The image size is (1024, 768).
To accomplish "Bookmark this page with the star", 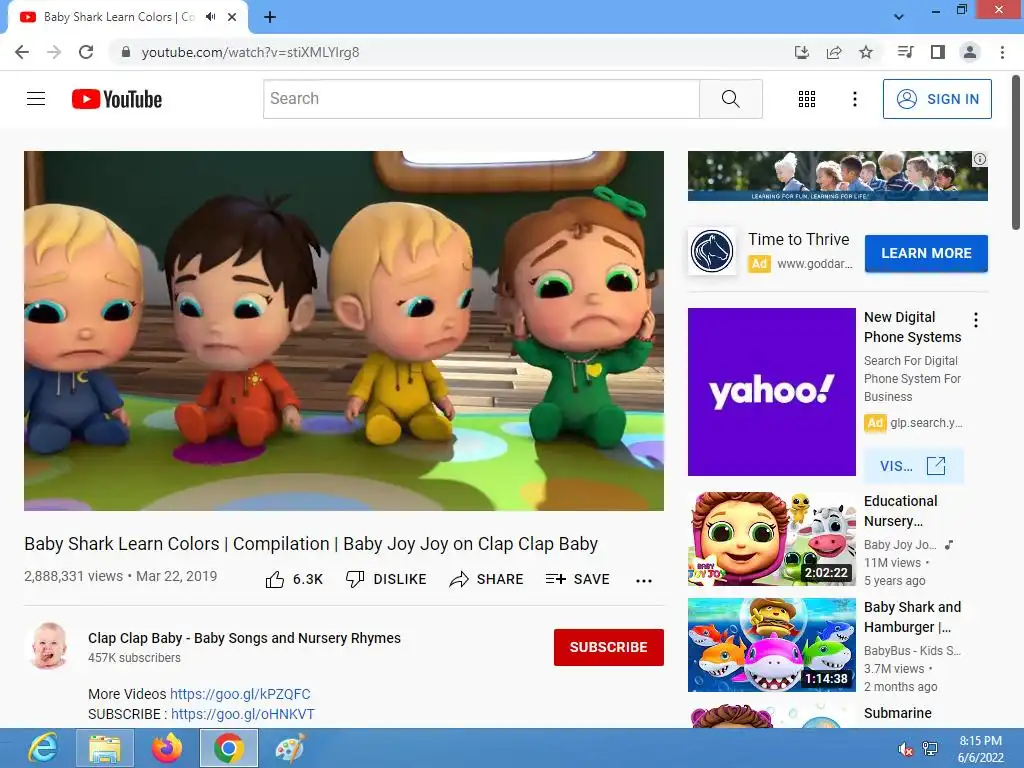I will 866,52.
